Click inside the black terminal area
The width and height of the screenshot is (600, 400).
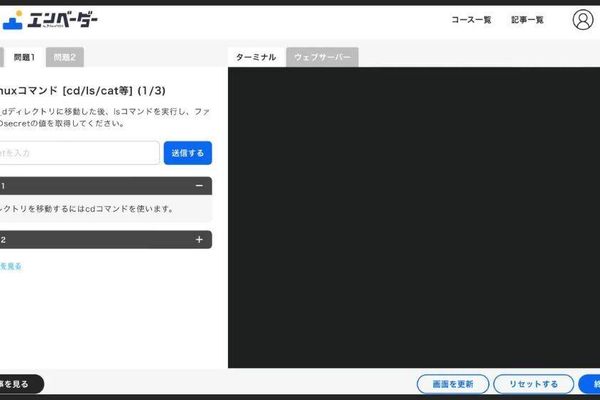414,217
